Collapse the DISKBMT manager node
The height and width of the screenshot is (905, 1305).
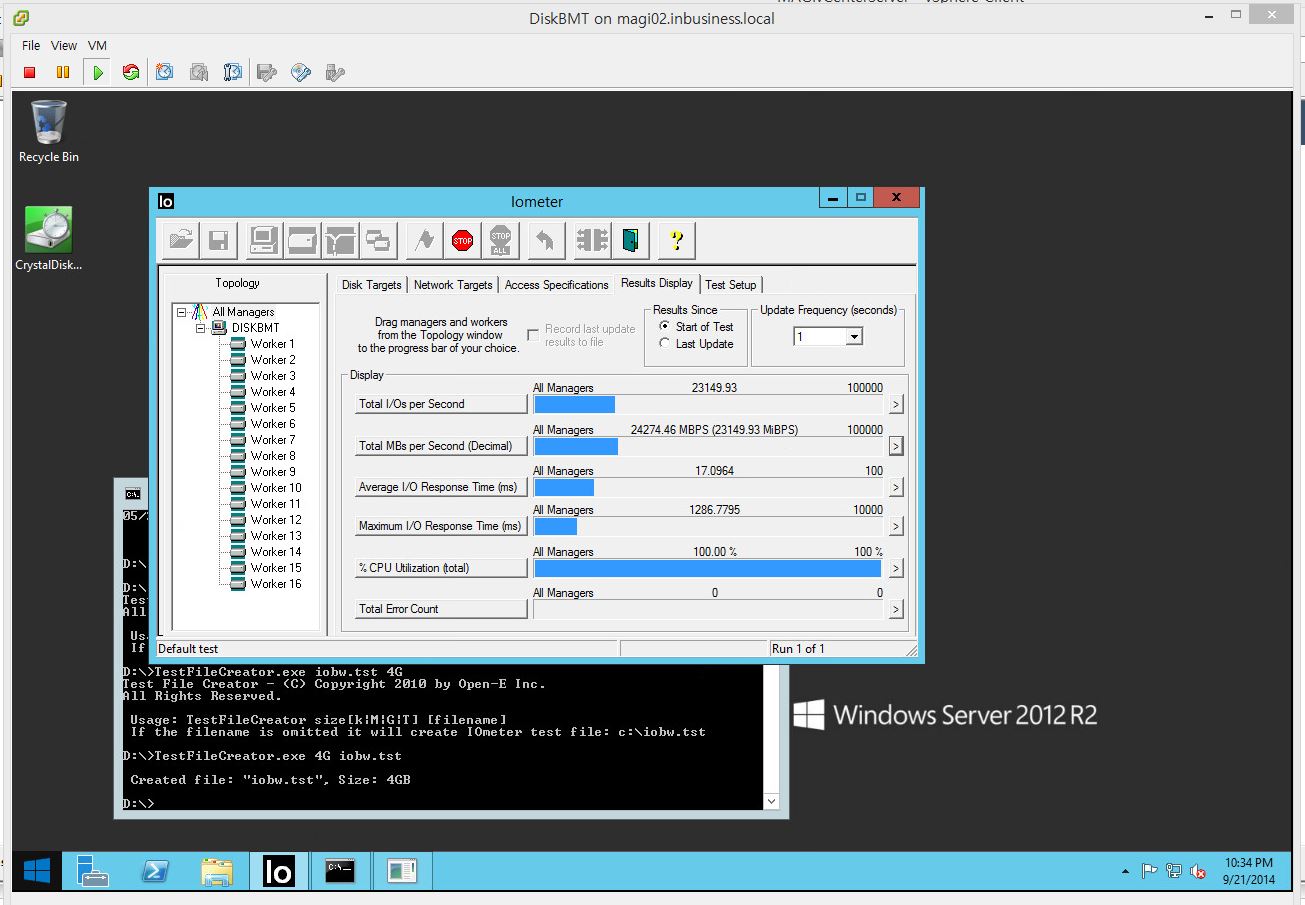(x=200, y=328)
